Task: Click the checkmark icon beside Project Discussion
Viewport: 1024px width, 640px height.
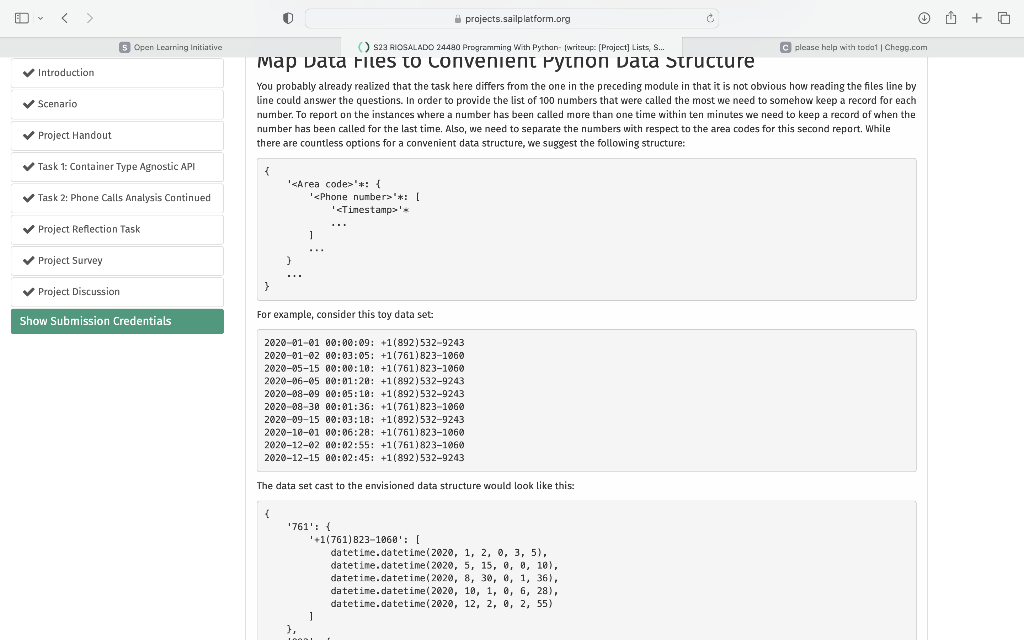Action: click(28, 292)
